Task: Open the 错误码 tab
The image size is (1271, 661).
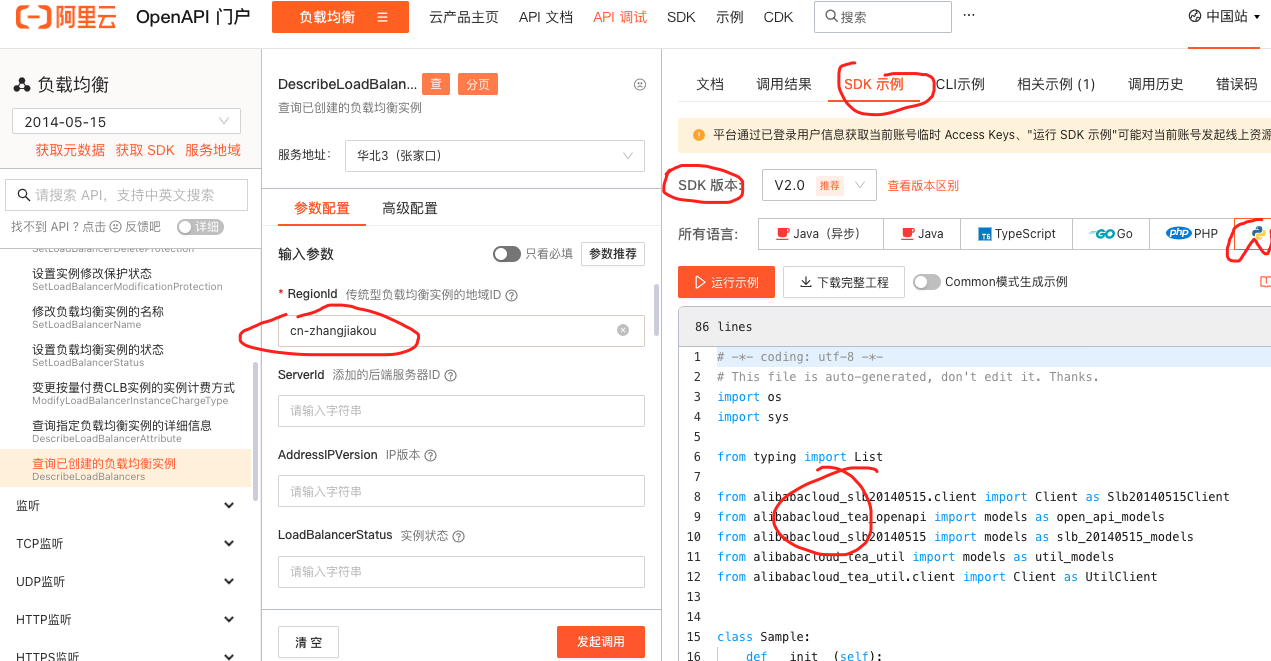Action: click(x=1237, y=84)
